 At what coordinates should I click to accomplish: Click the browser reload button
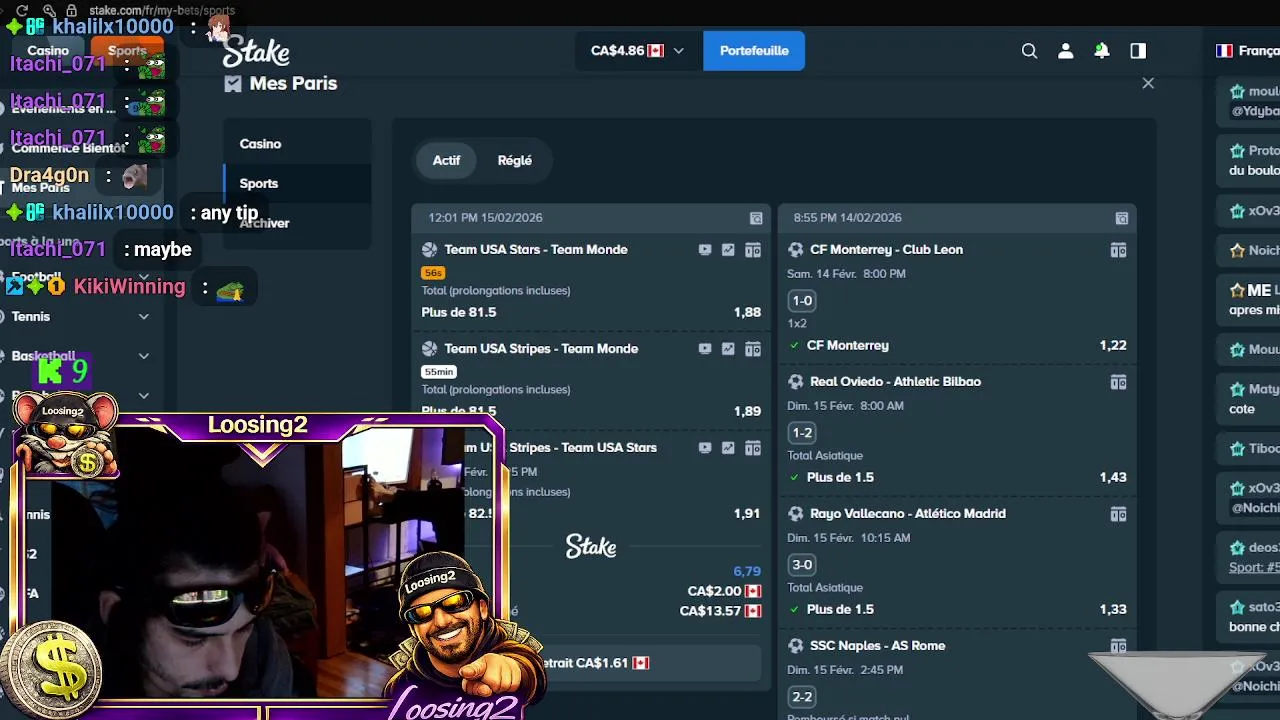click(x=22, y=11)
